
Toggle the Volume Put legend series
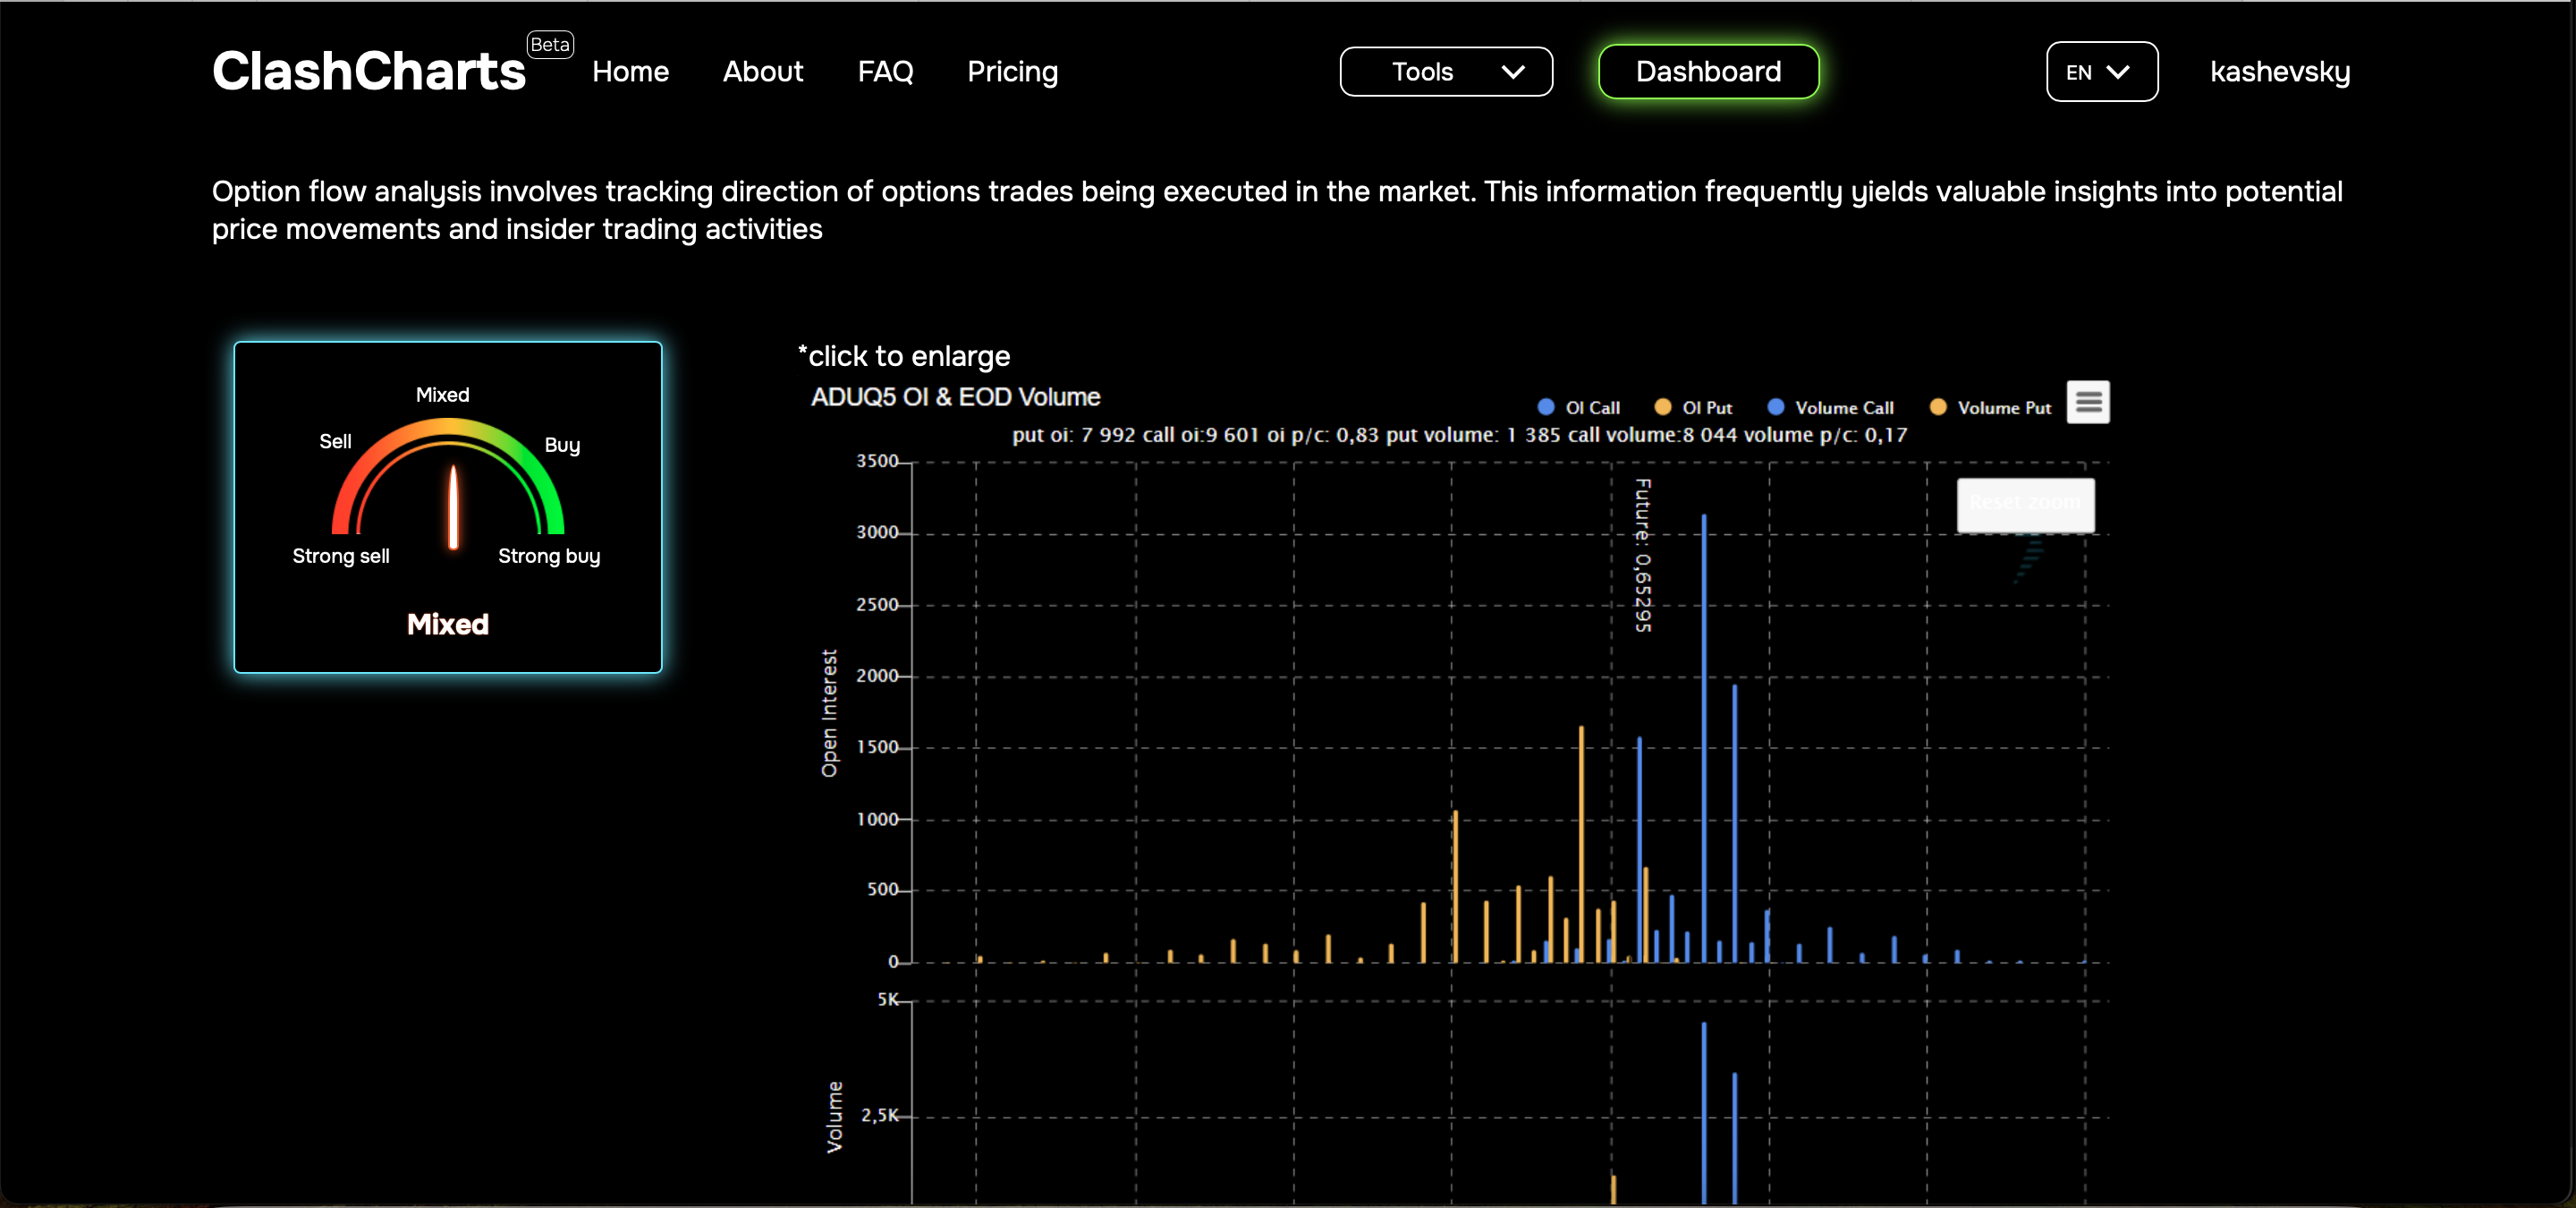tap(1991, 407)
